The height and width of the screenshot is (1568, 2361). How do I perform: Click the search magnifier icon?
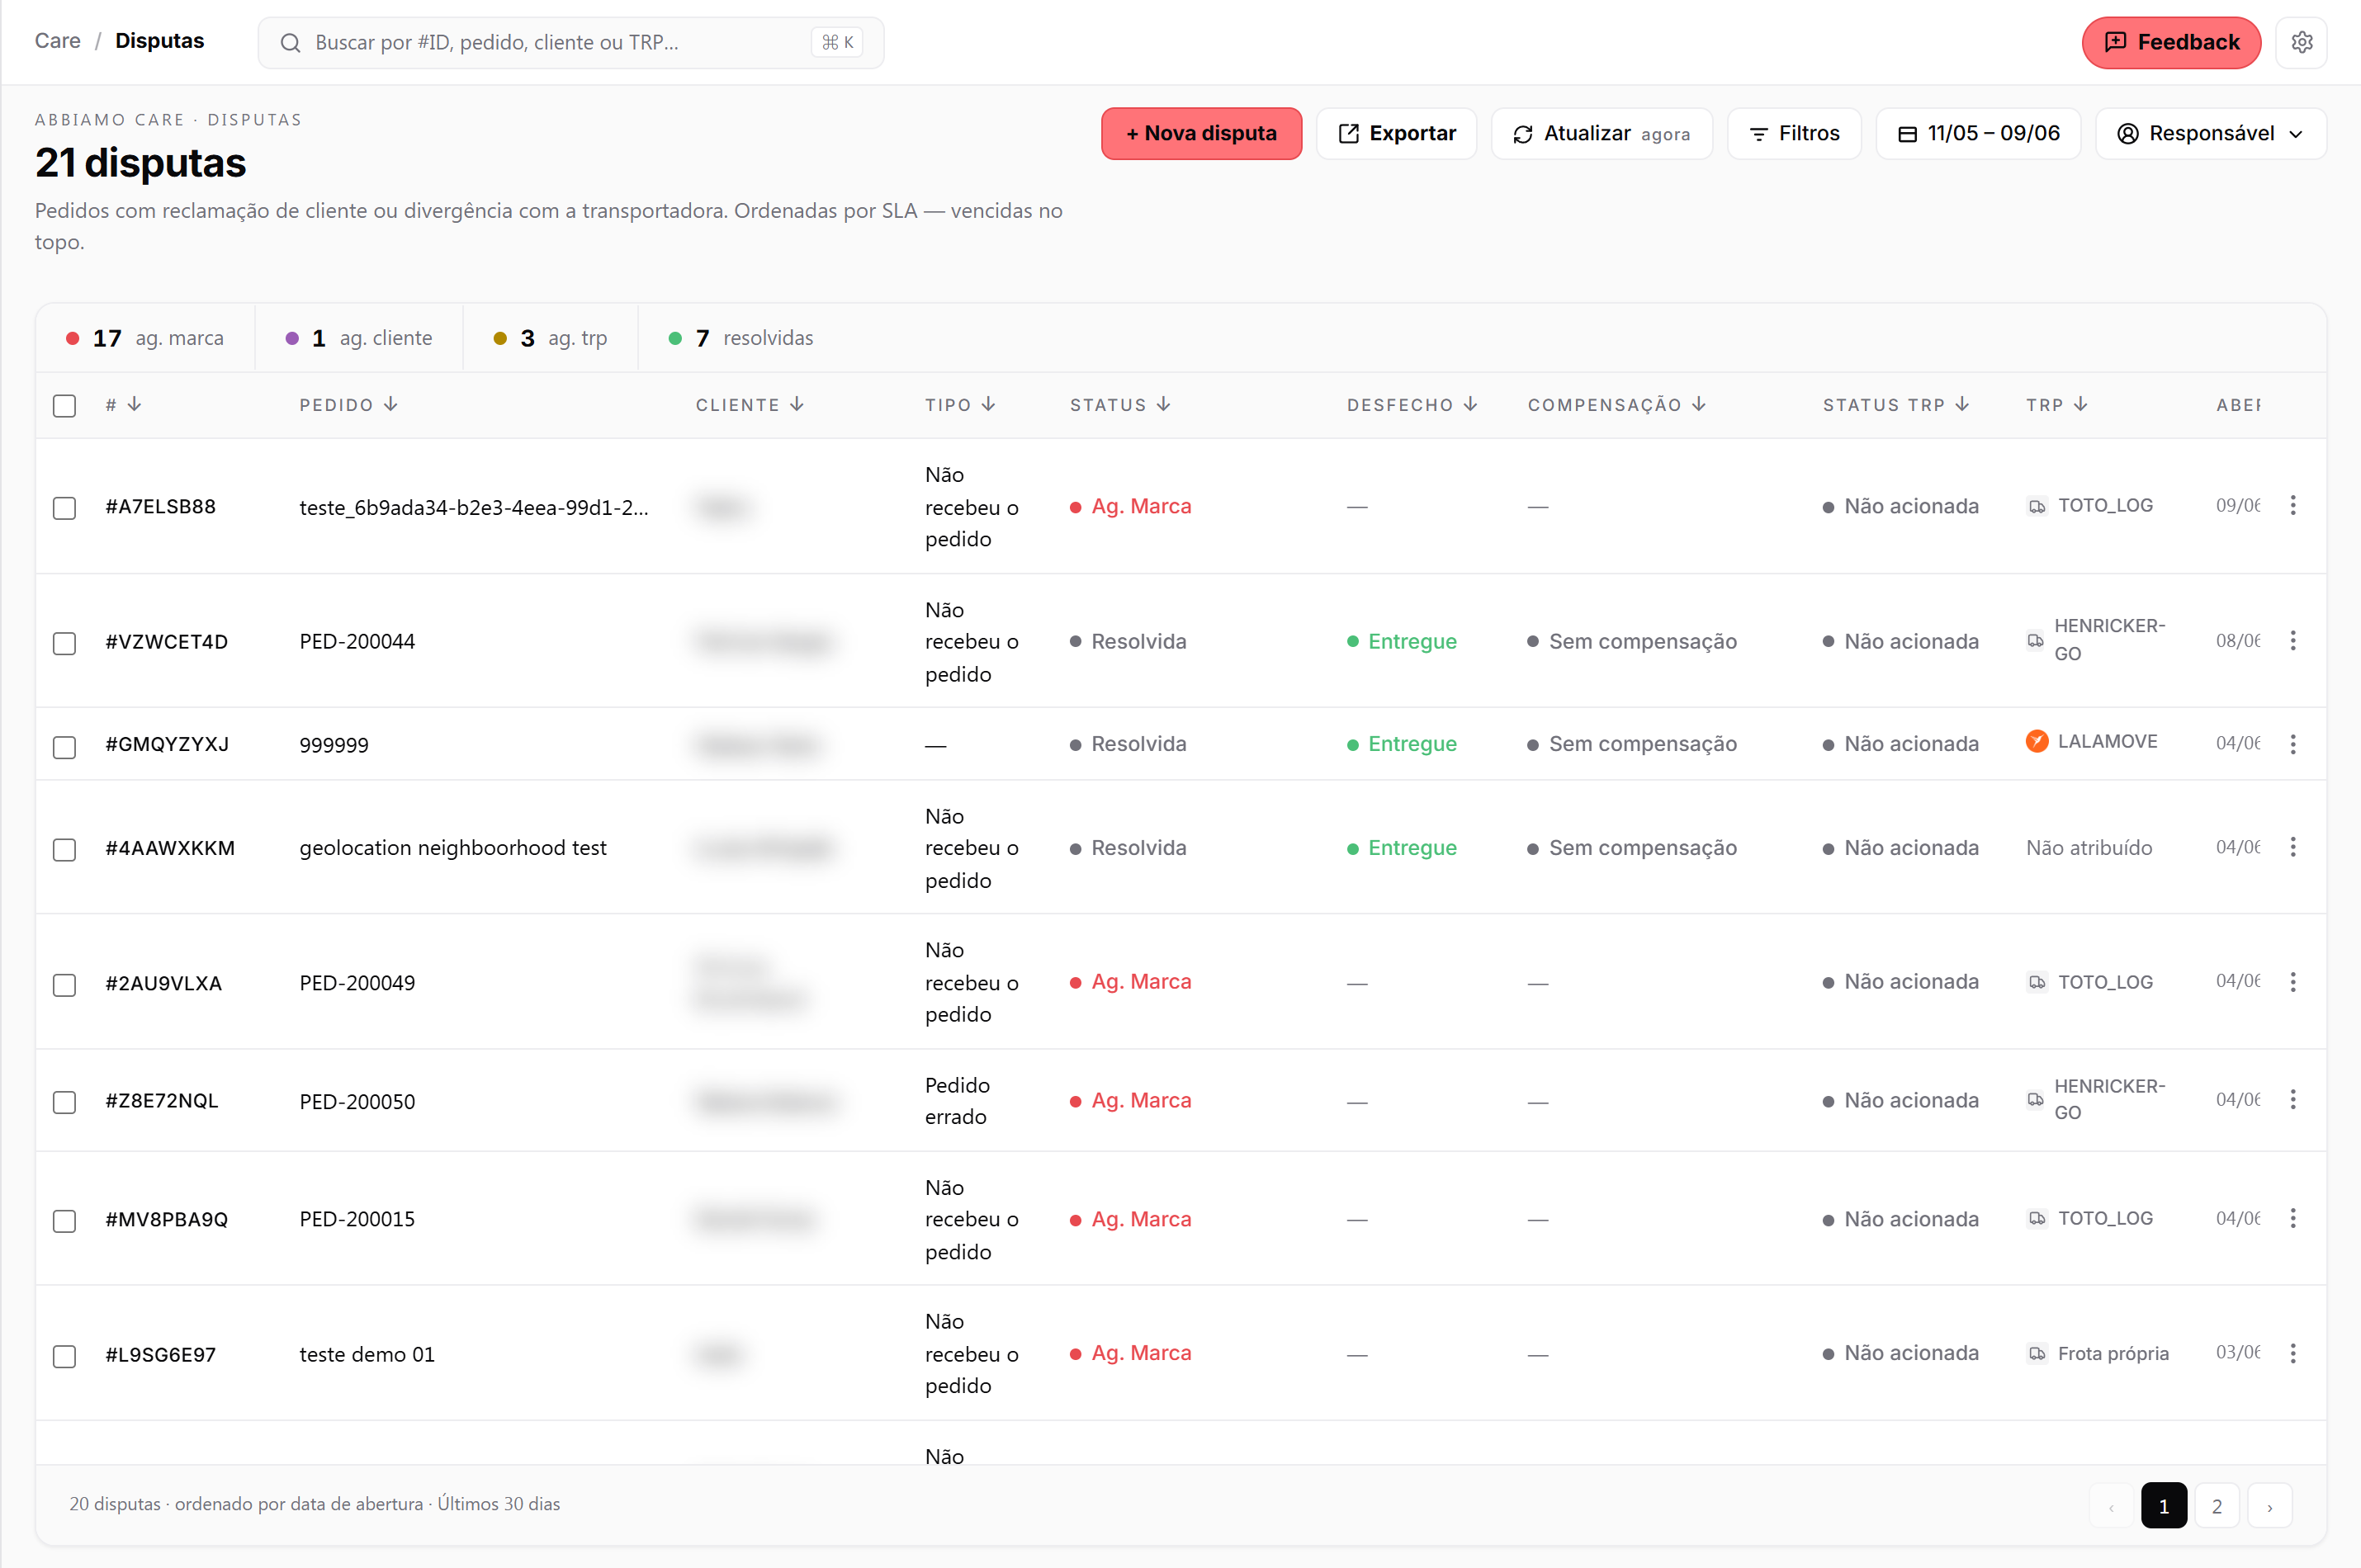pos(290,43)
